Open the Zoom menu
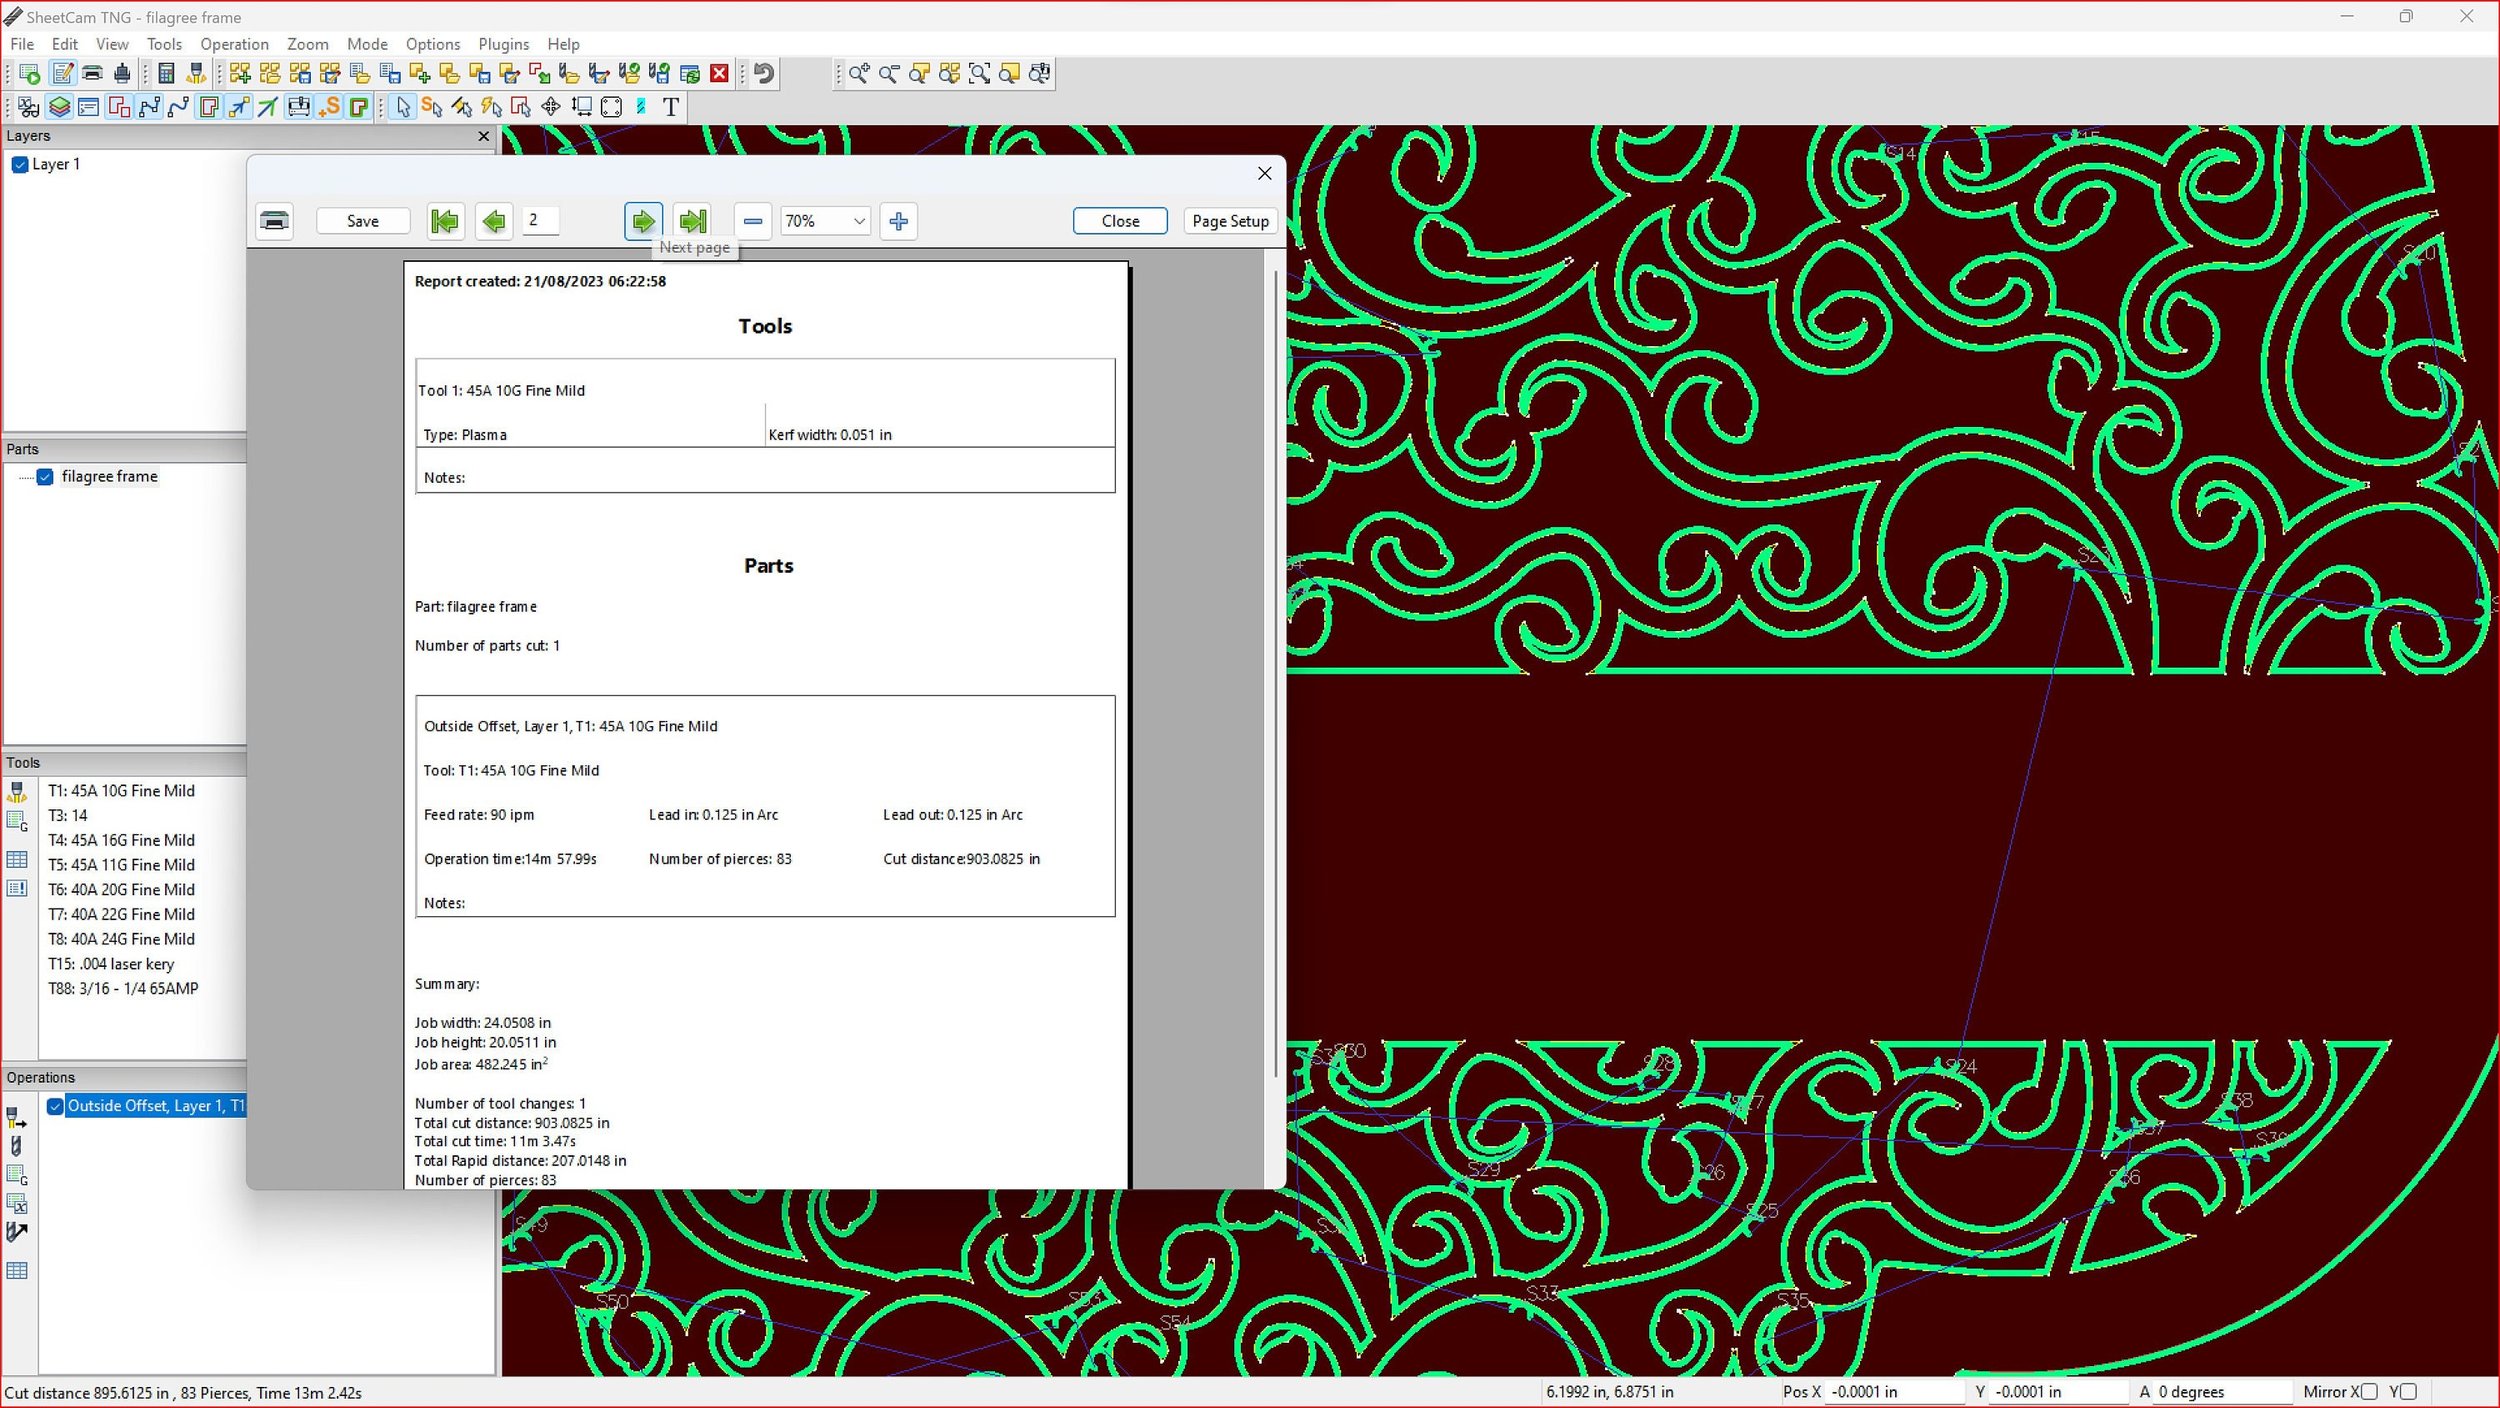 [x=307, y=44]
